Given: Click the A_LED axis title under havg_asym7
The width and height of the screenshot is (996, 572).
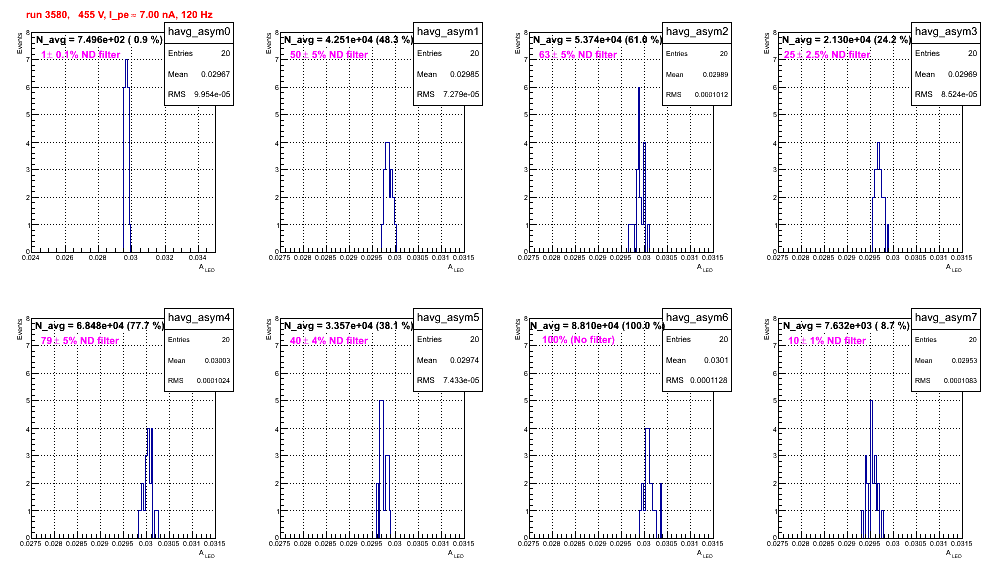Looking at the screenshot, I should pos(954,554).
